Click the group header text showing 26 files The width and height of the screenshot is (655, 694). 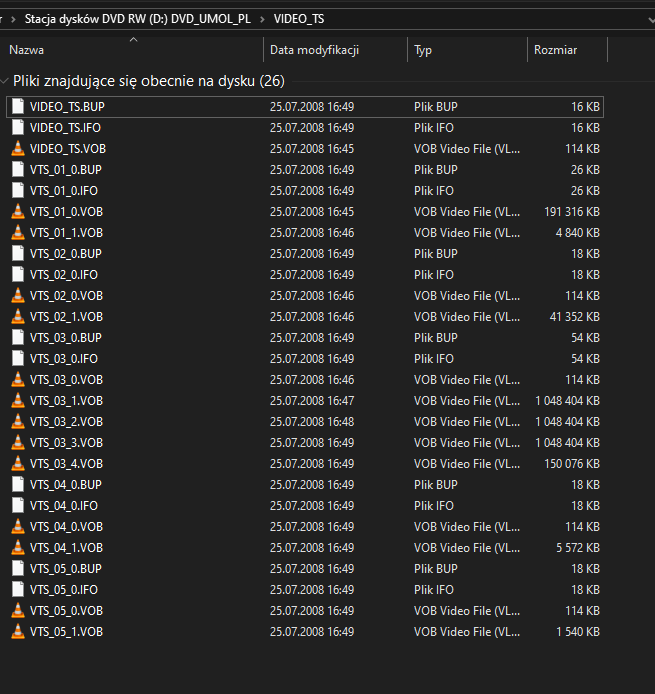(x=149, y=81)
